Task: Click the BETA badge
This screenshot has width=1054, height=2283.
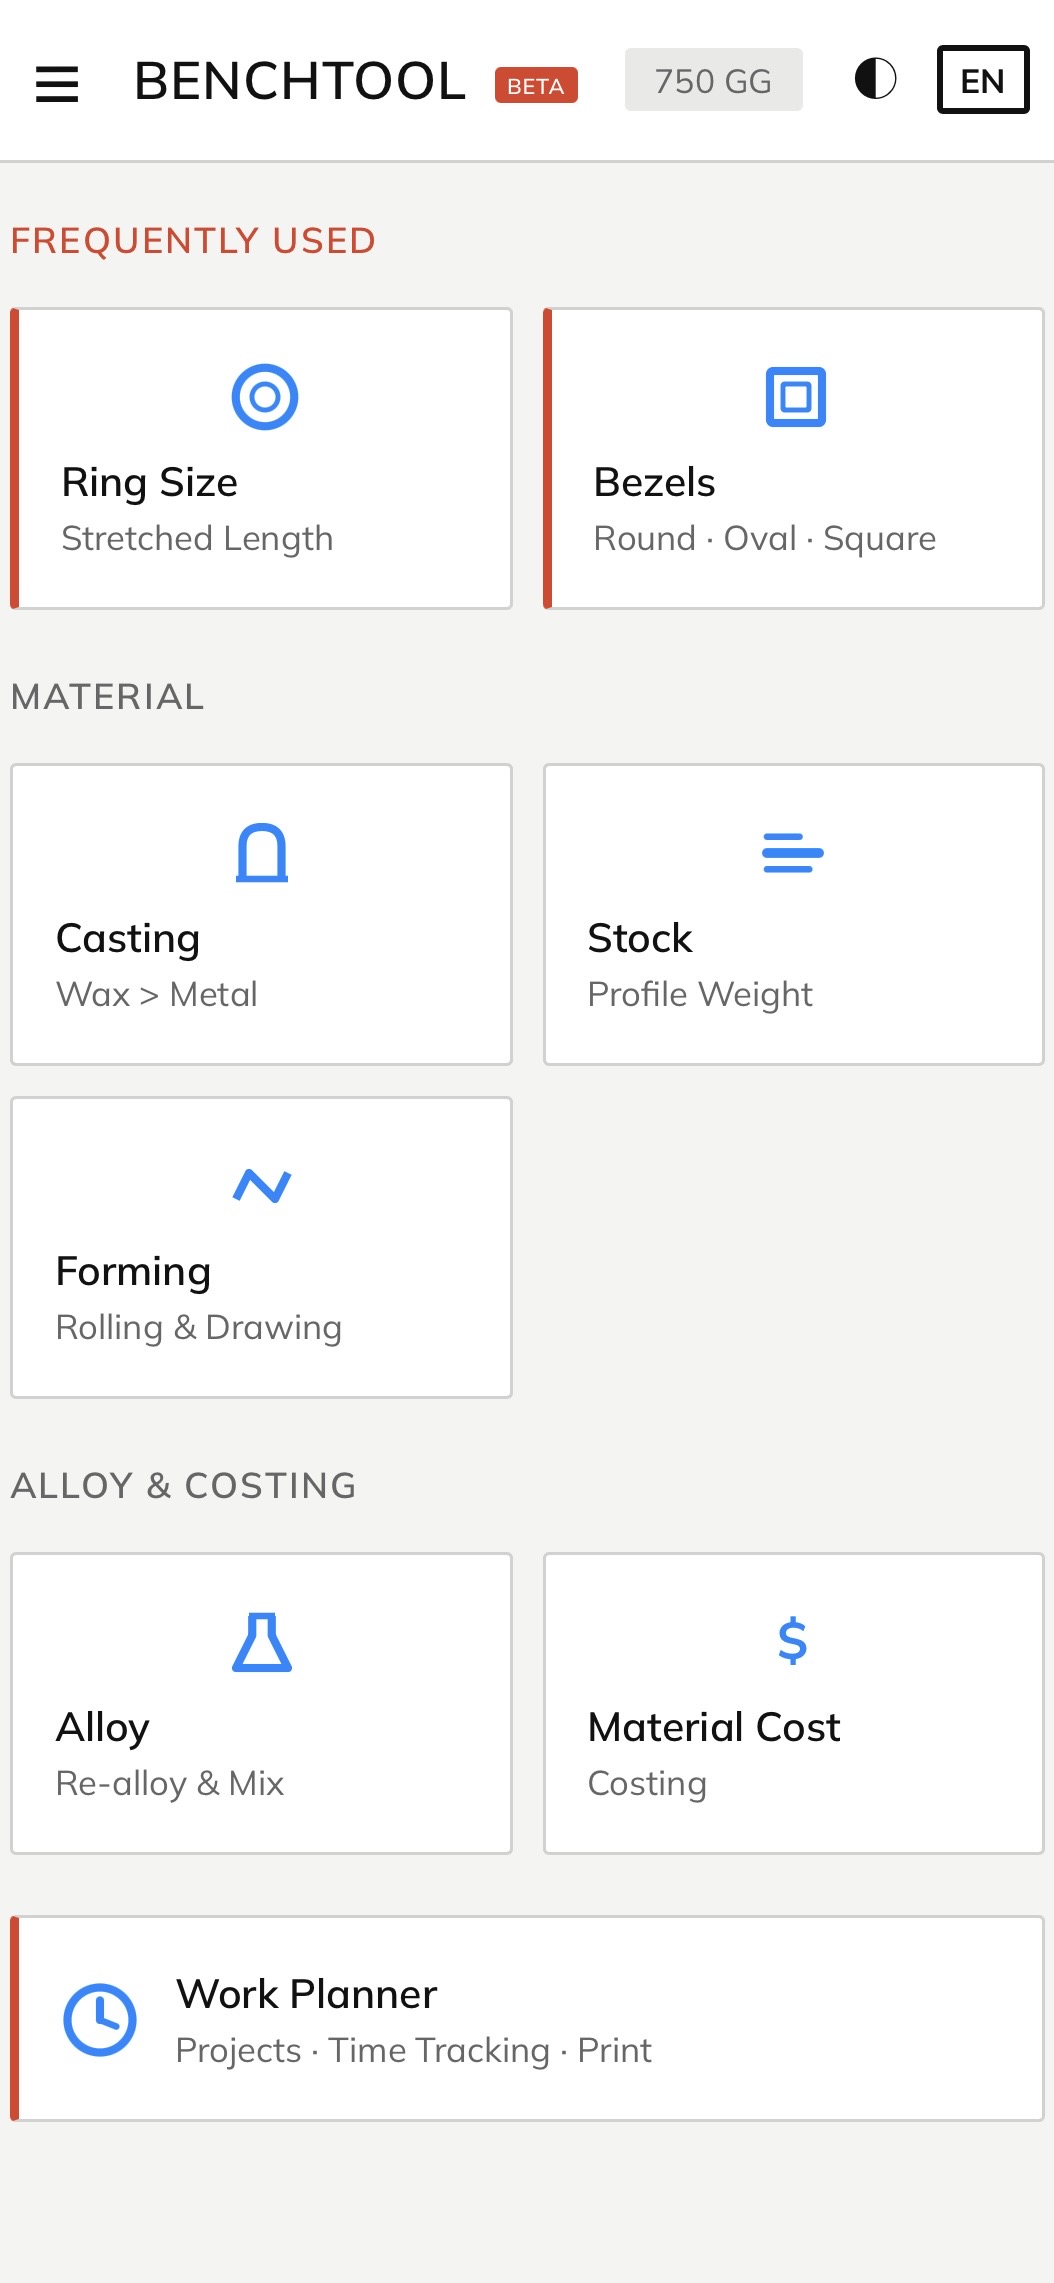Action: [536, 86]
